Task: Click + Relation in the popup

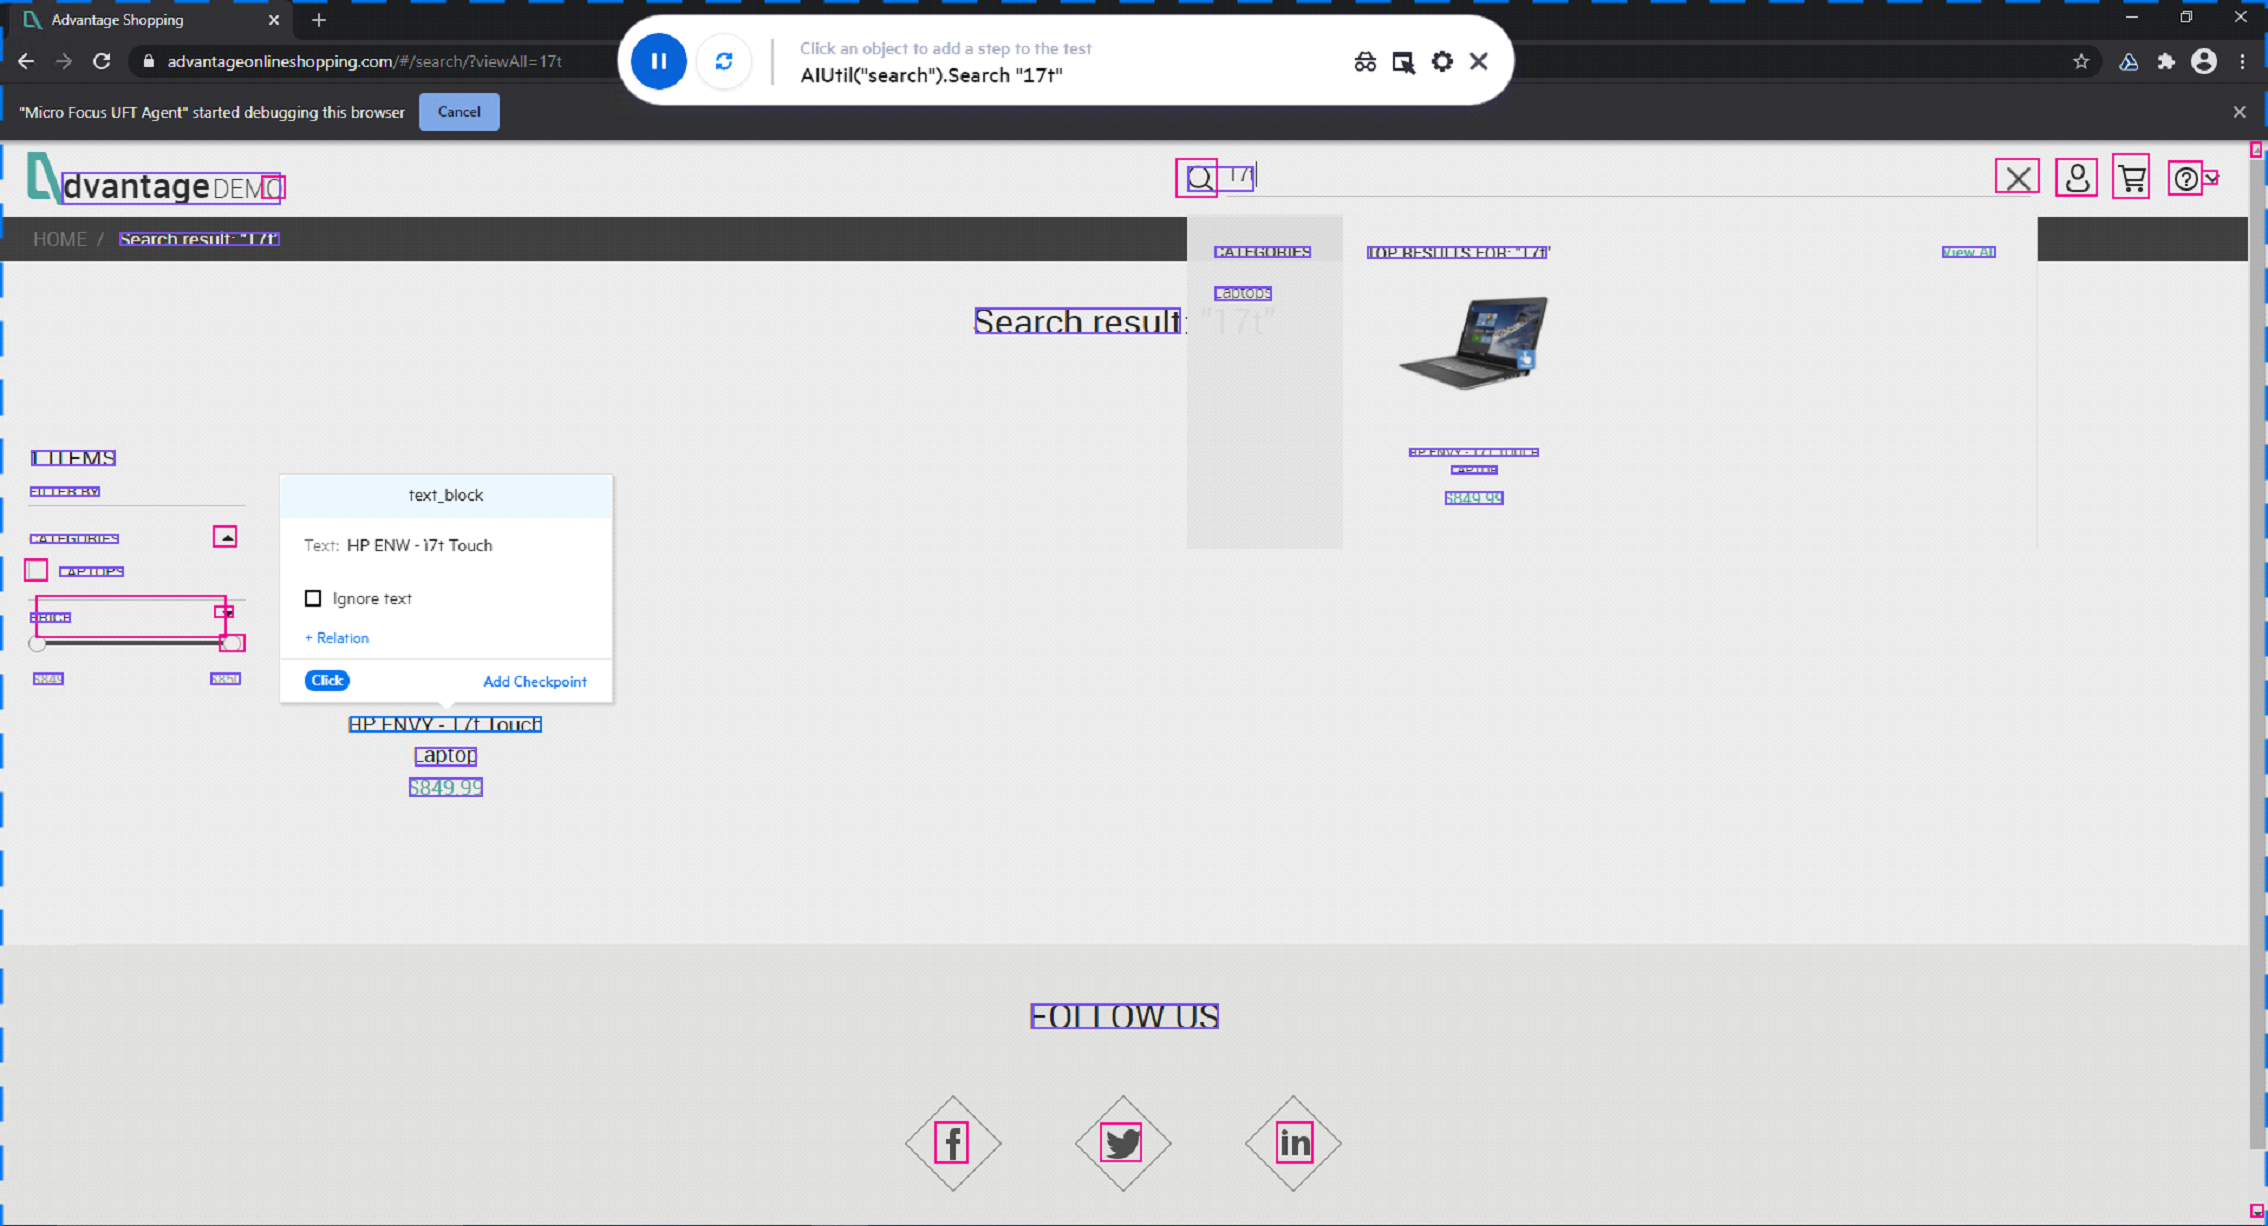Action: click(x=337, y=638)
